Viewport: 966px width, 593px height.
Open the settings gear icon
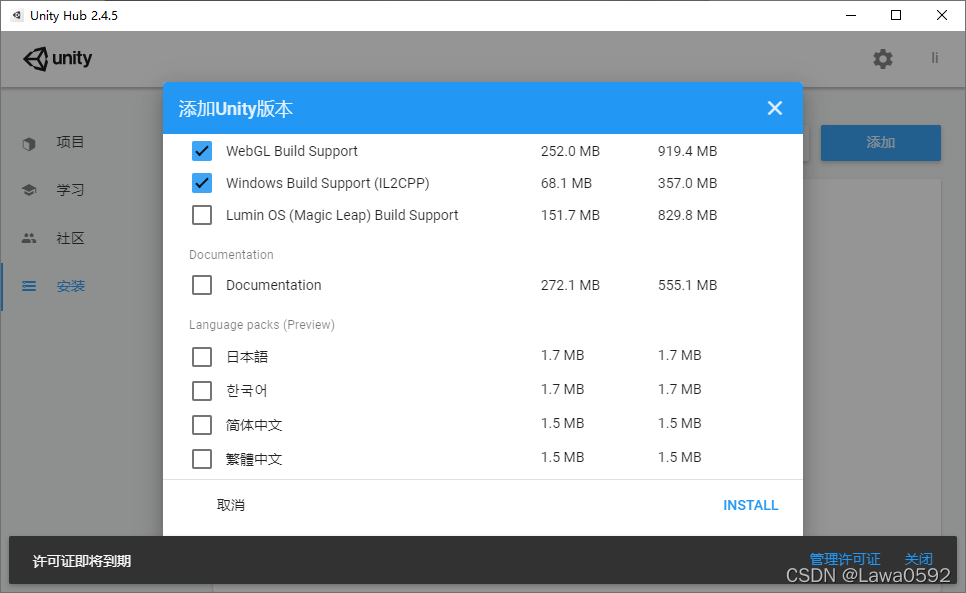click(x=882, y=59)
